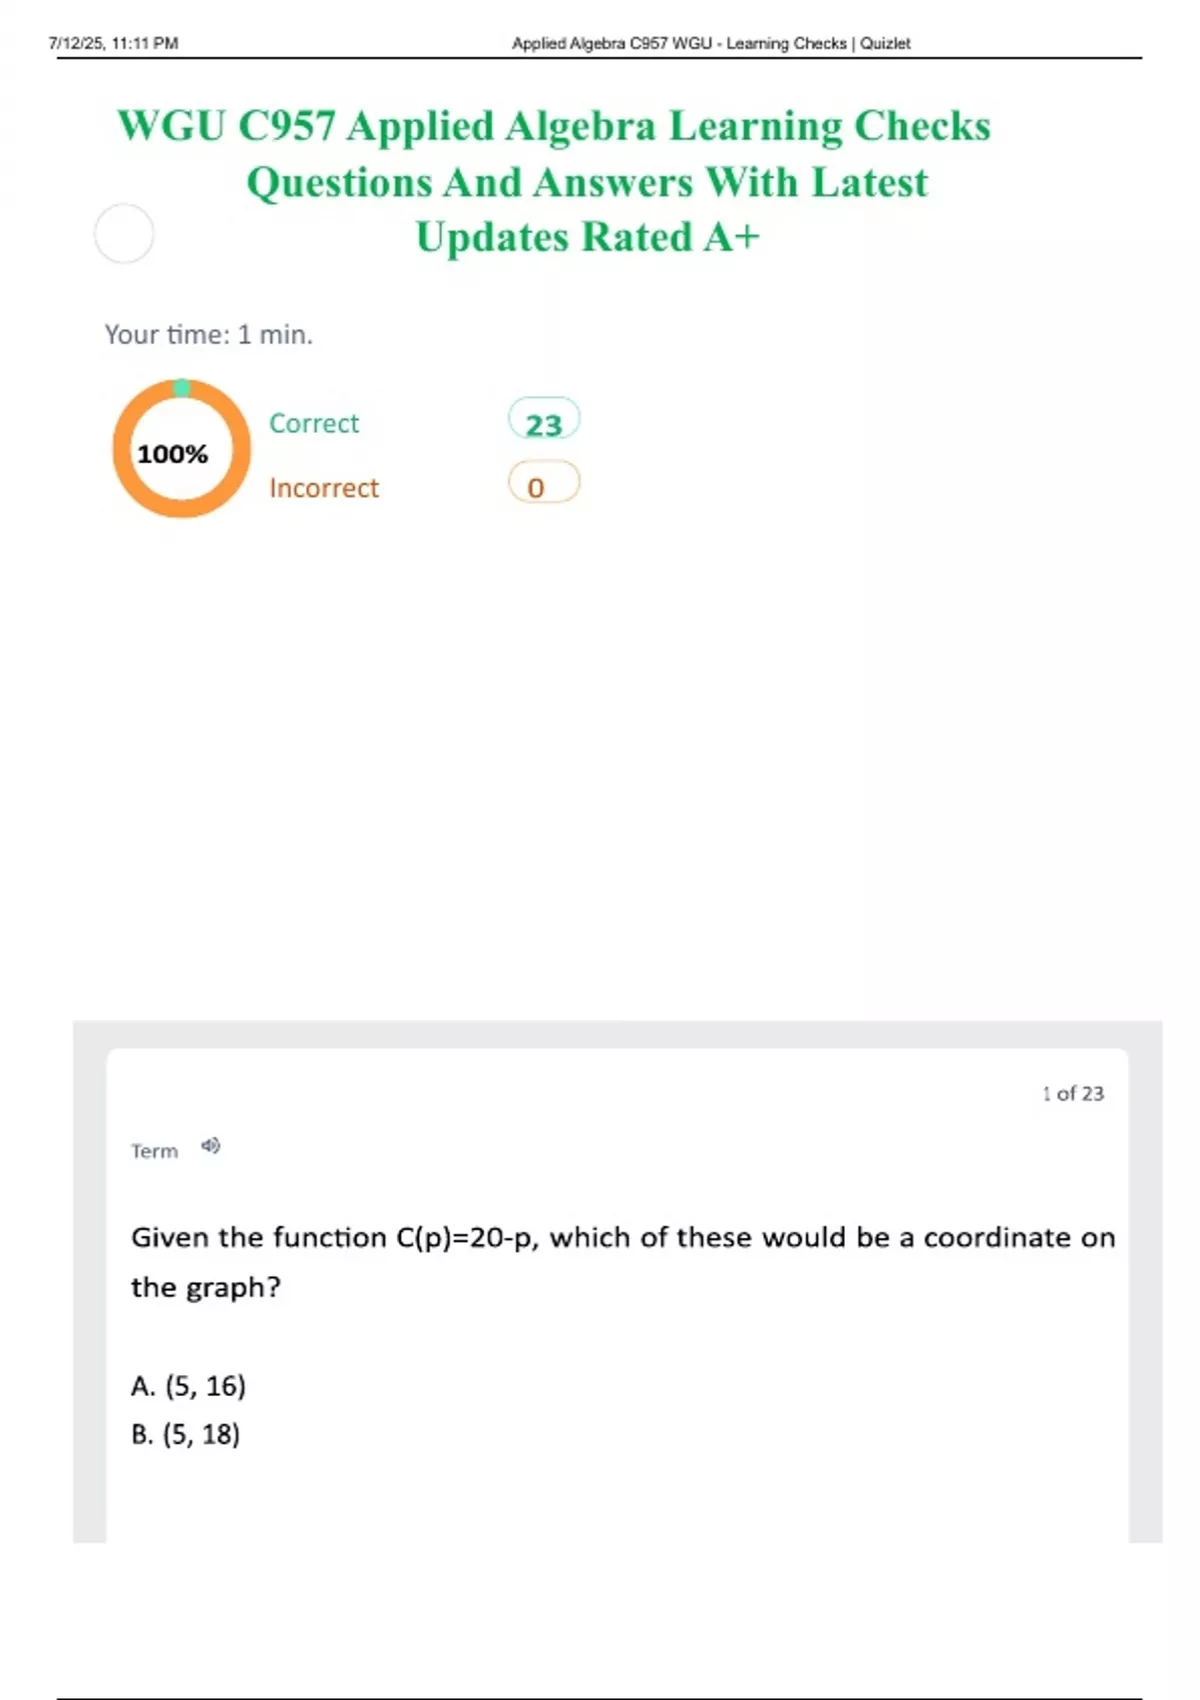Click the "WGU C957 Applied Algebra Learning Checks" title line

point(554,127)
